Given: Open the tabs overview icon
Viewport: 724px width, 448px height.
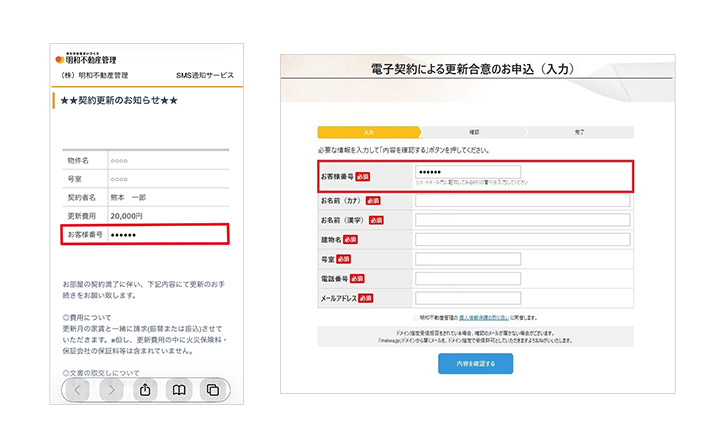Looking at the screenshot, I should (x=212, y=389).
